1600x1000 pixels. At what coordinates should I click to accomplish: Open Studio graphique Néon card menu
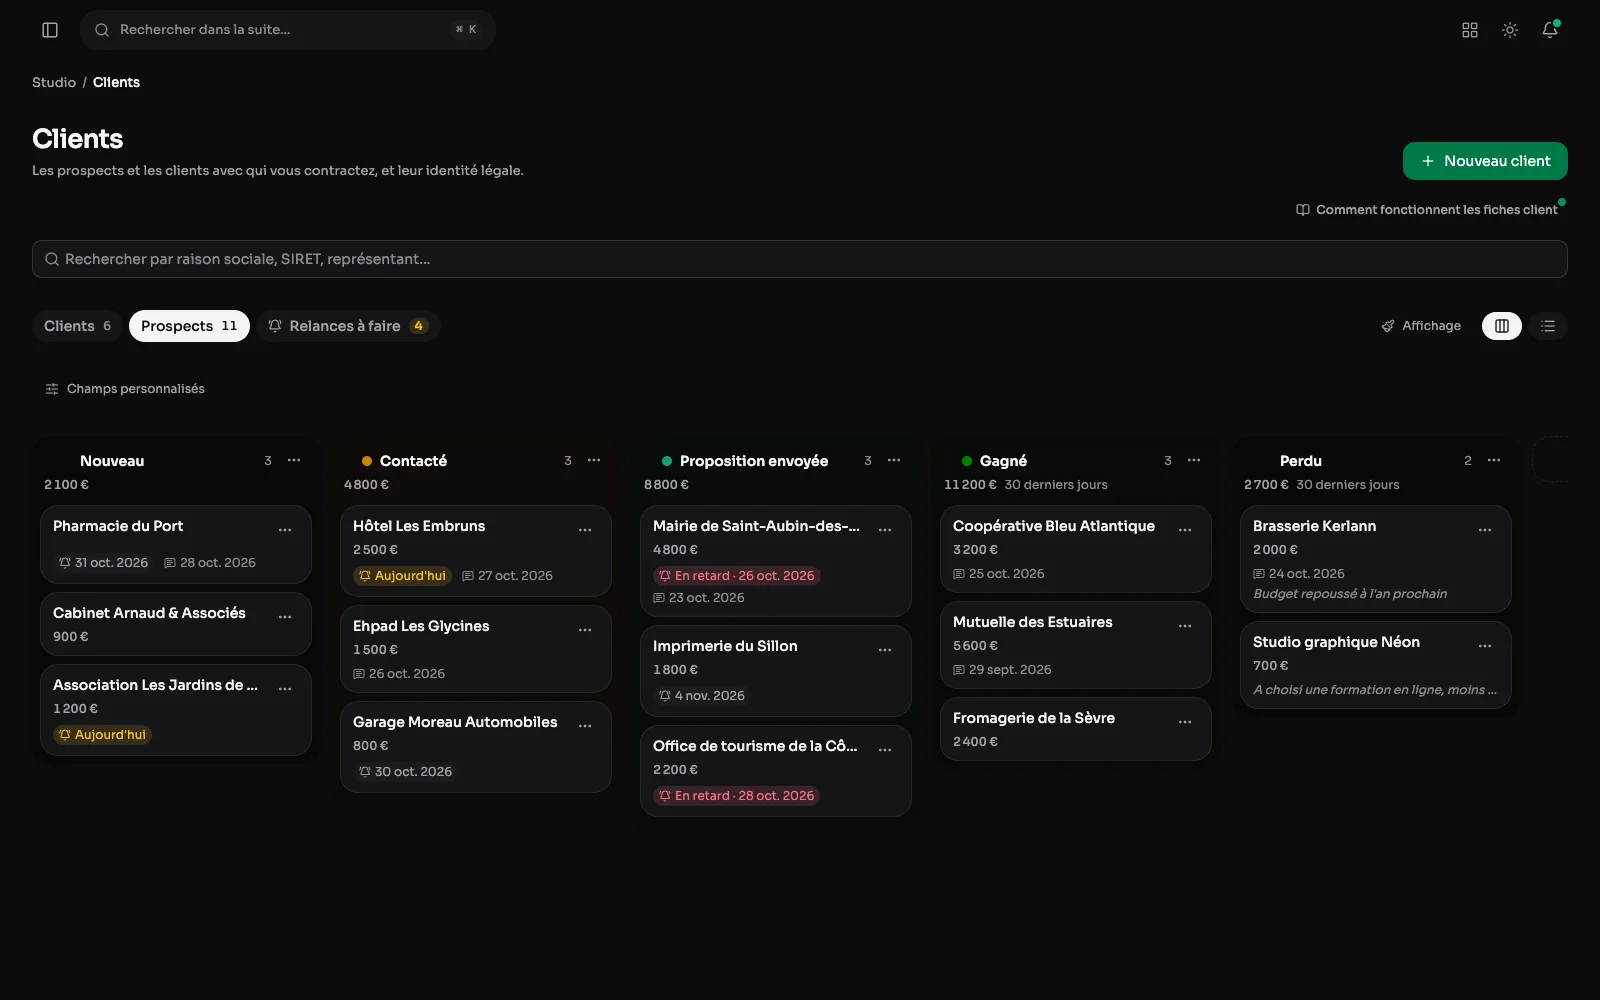pos(1485,646)
